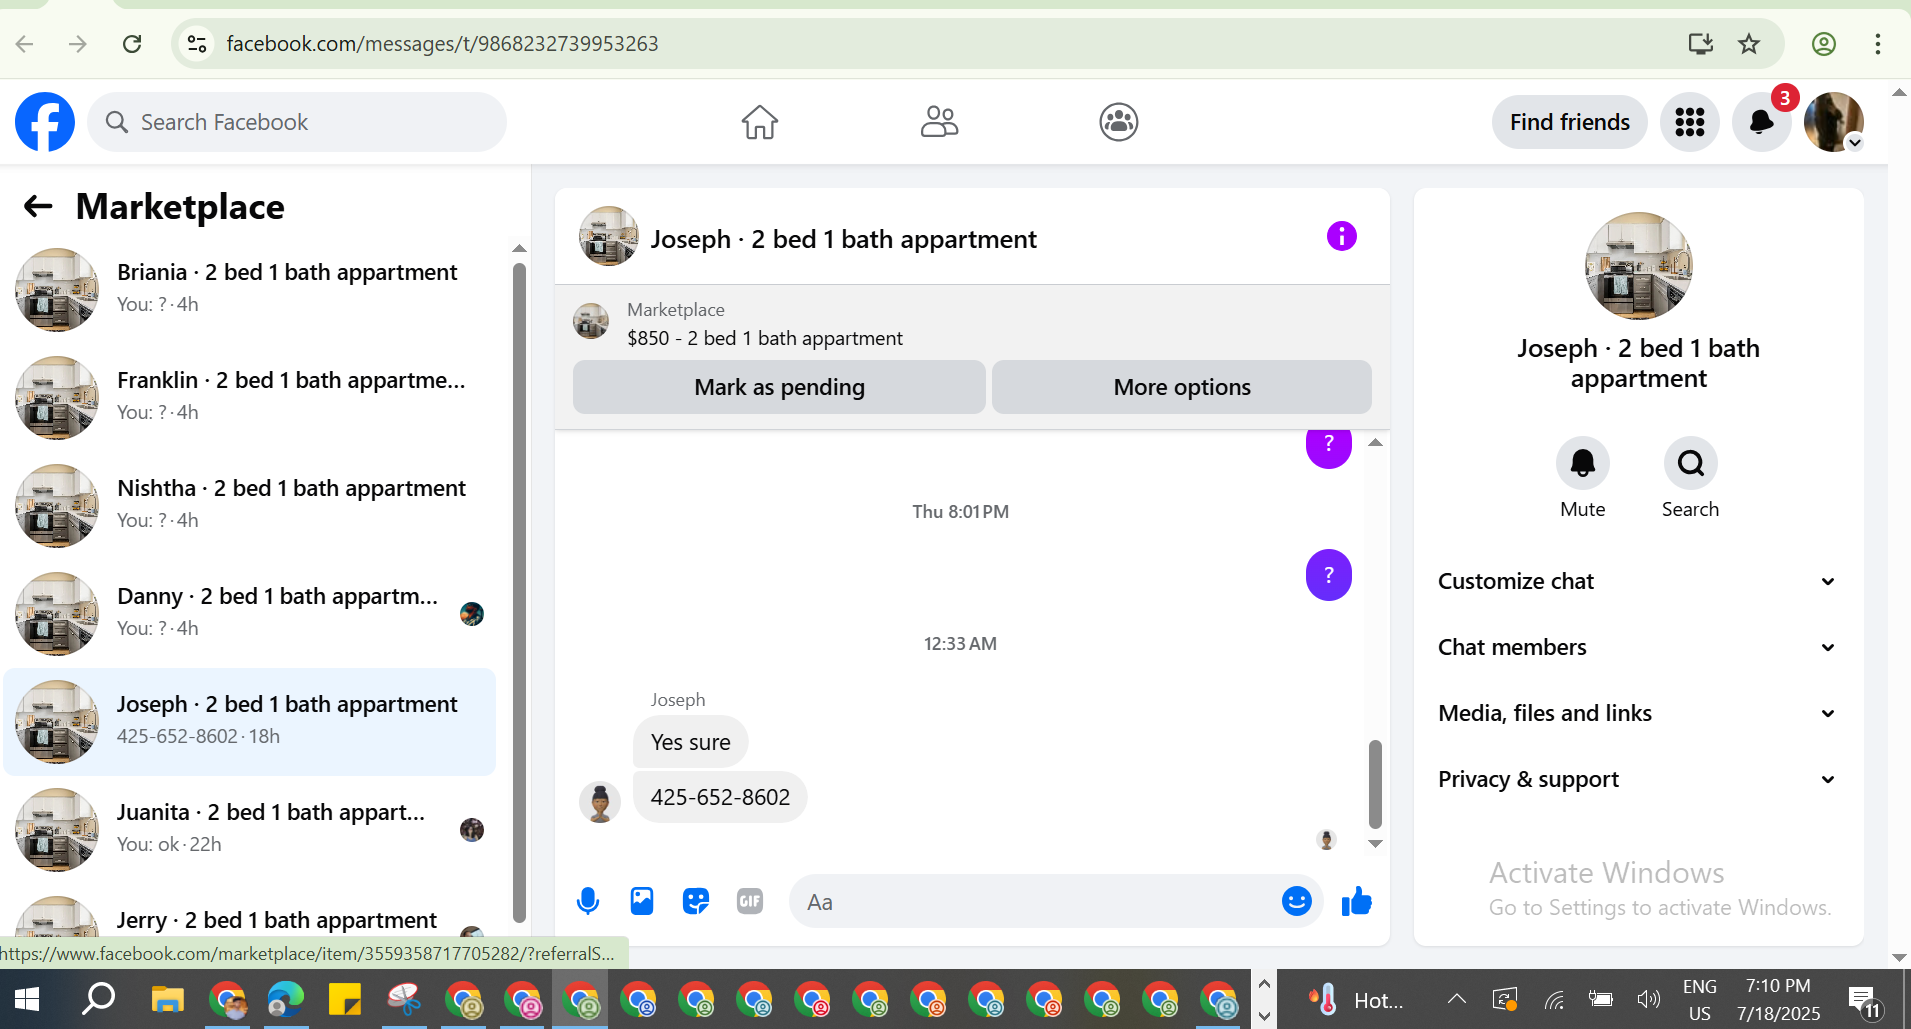The width and height of the screenshot is (1911, 1029).
Task: Open Chrome three-dot menu
Action: pos(1877,44)
